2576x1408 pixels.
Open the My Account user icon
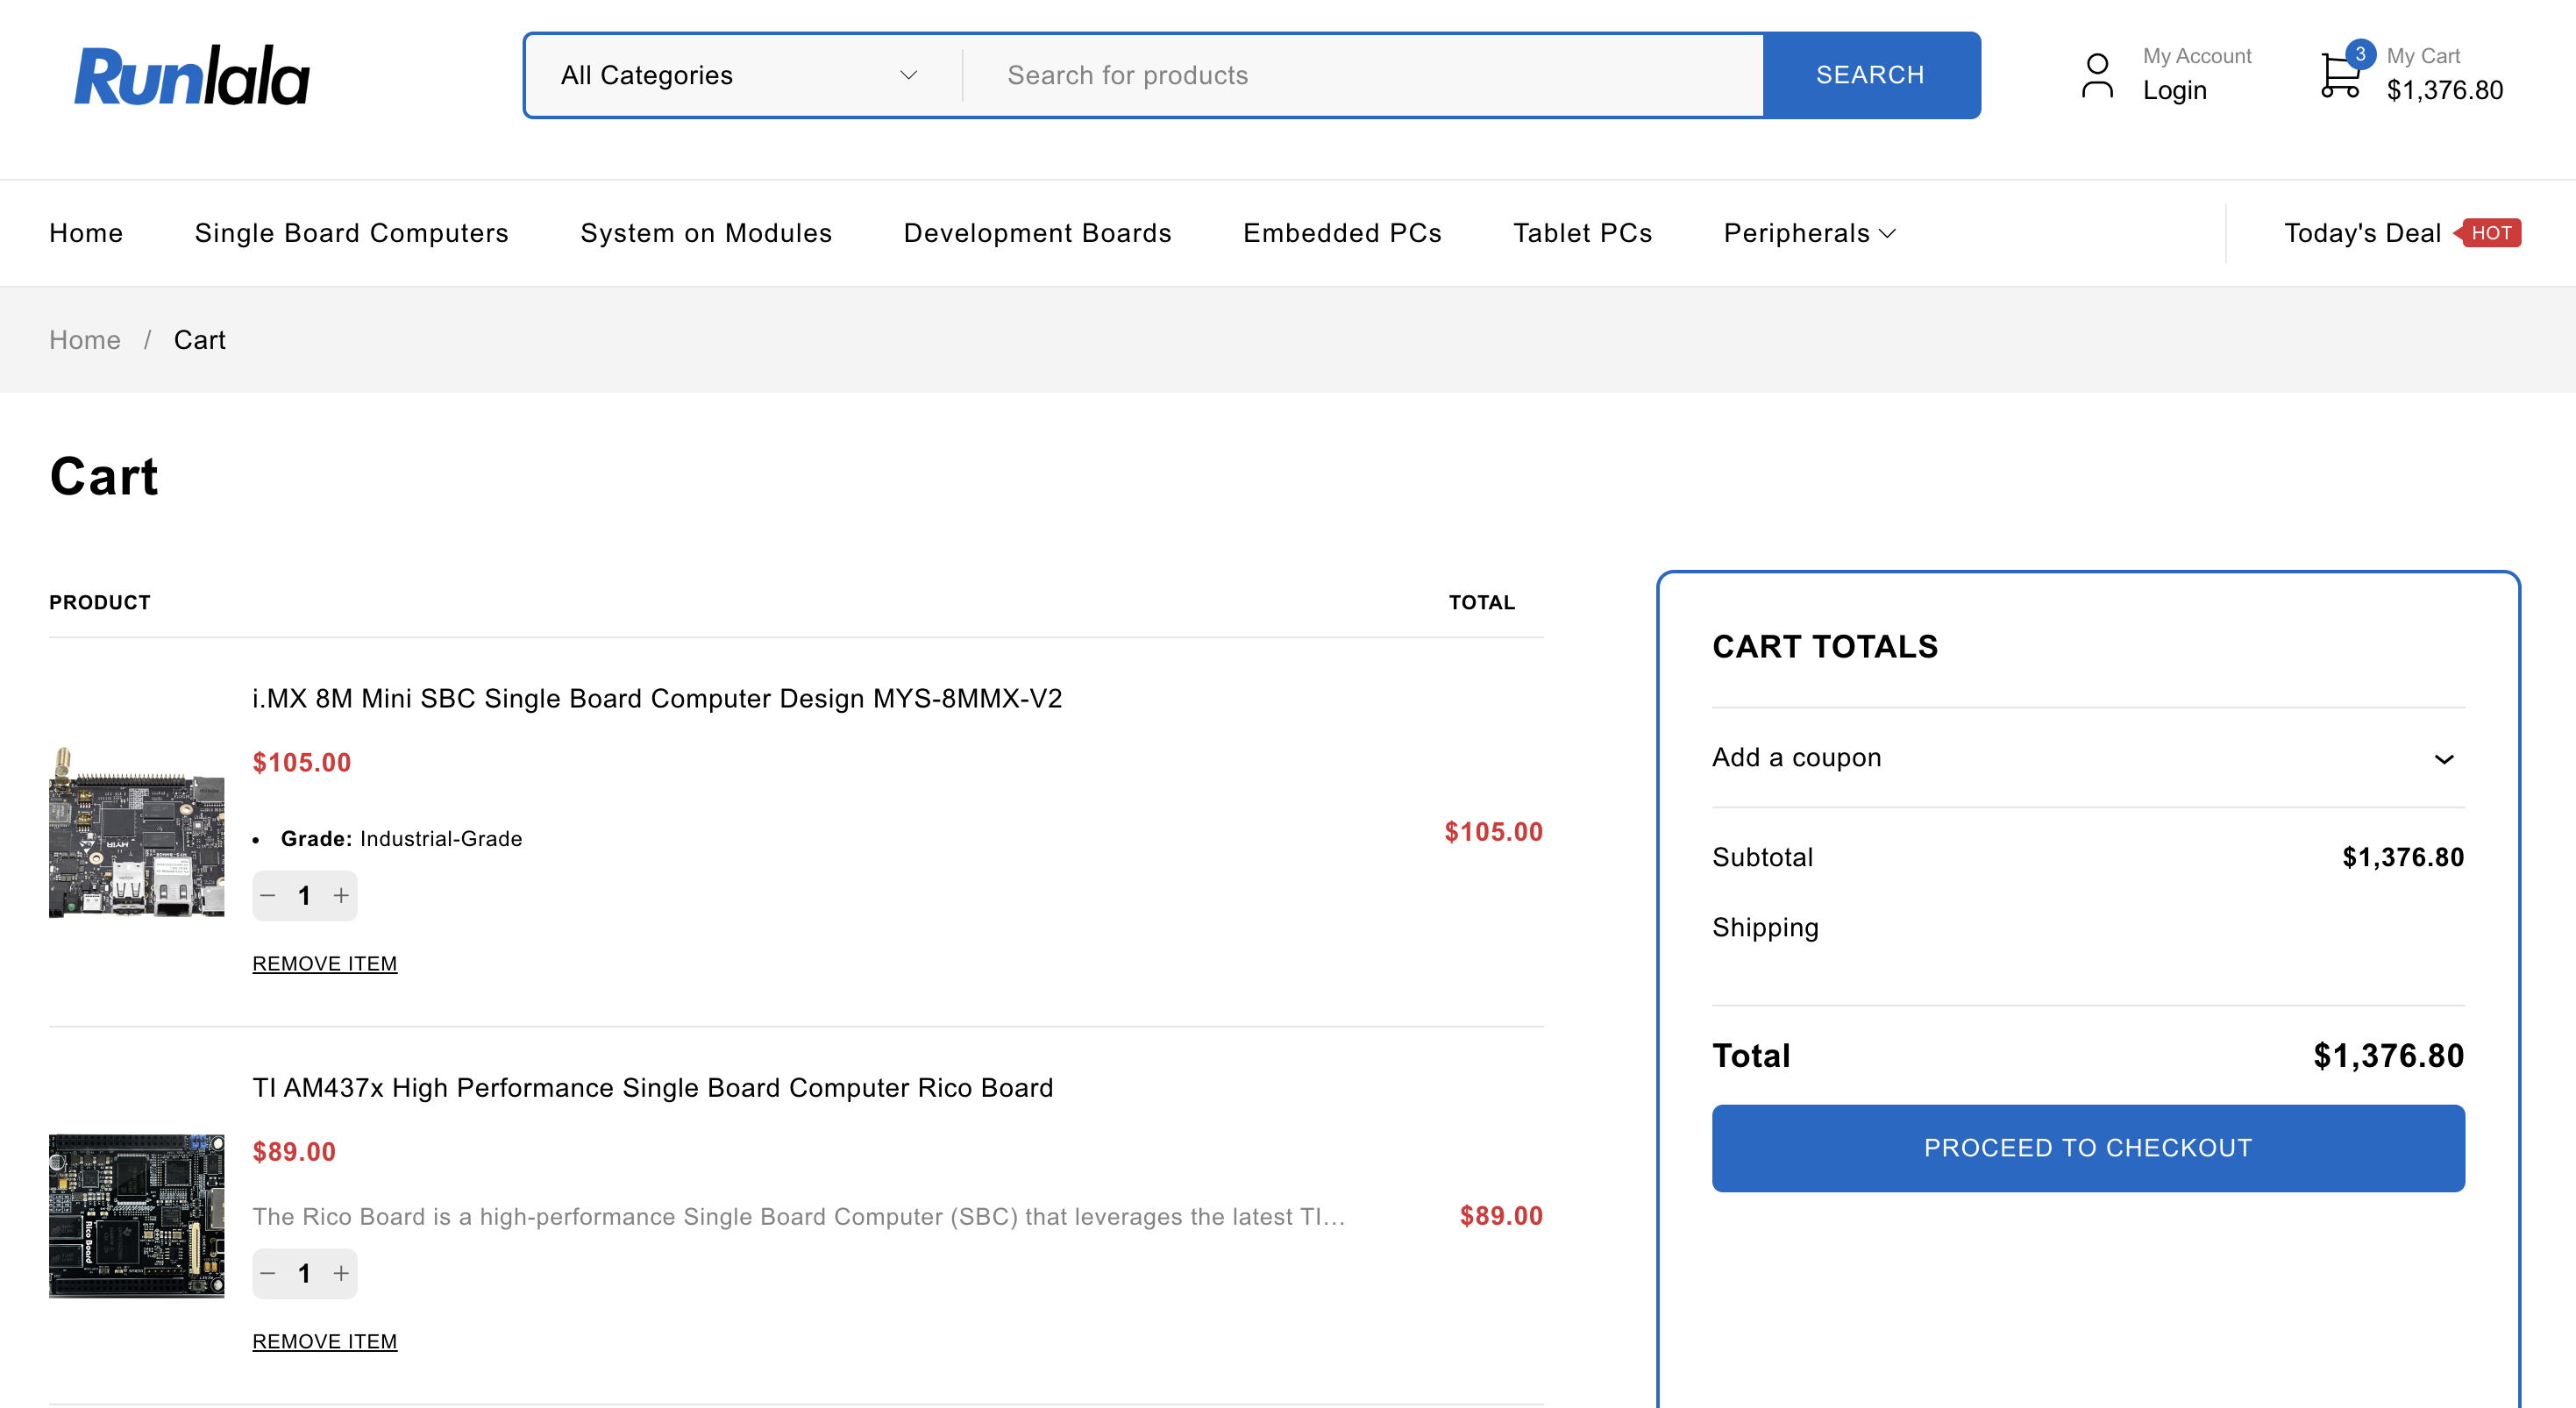(x=2097, y=76)
